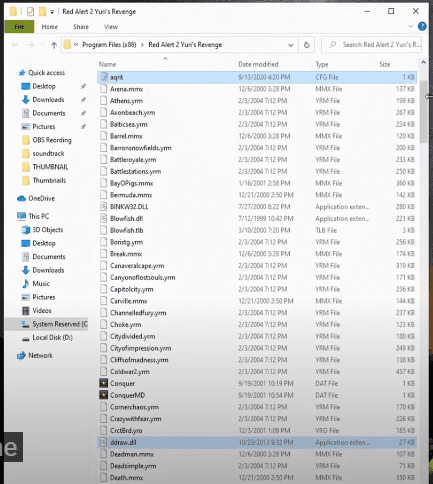The image size is (433, 484).
Task: Select the Arena.mmx file
Action: (257, 89)
